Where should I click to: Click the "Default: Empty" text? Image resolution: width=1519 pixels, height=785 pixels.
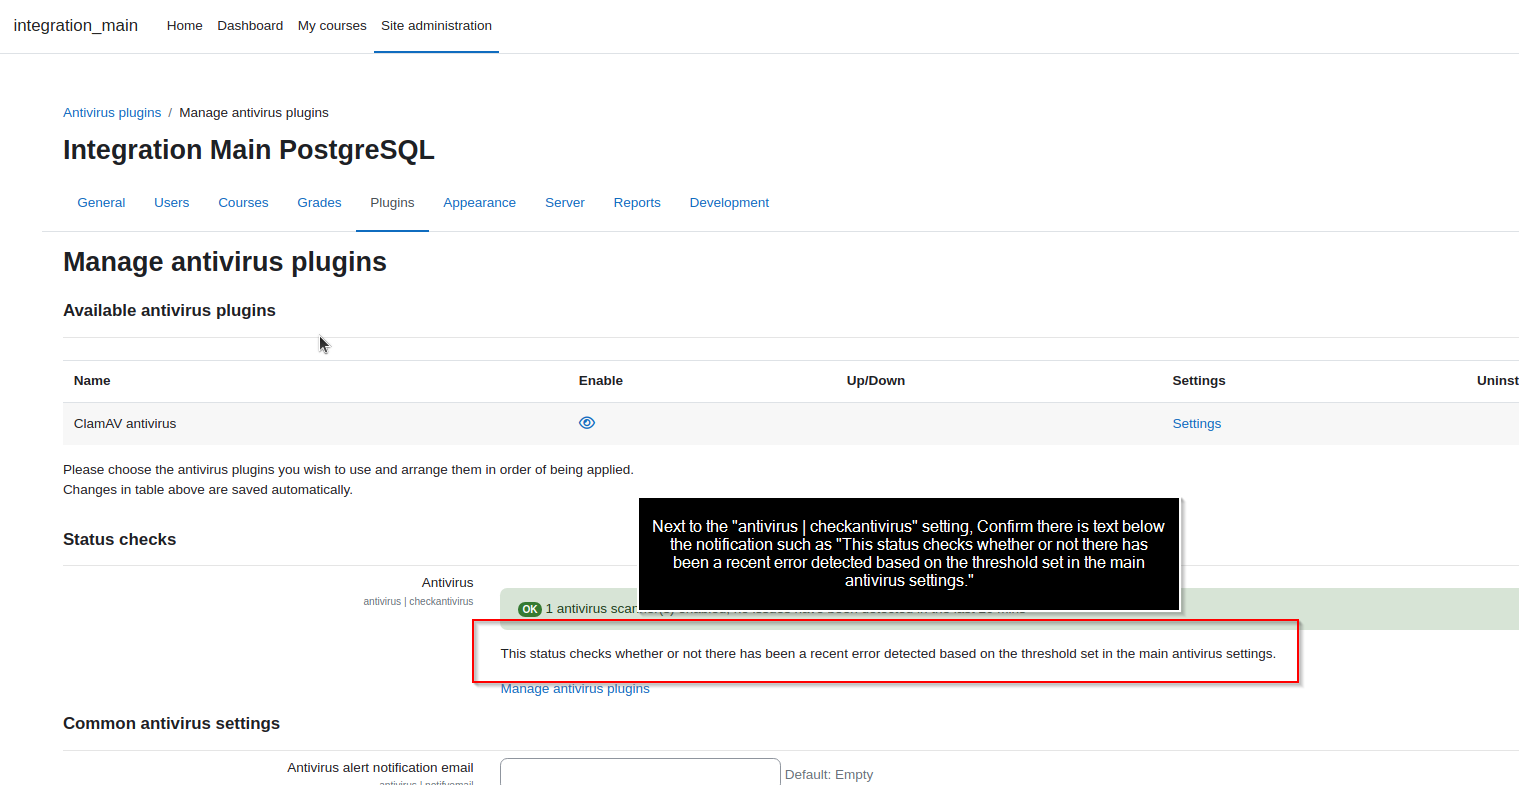click(829, 775)
